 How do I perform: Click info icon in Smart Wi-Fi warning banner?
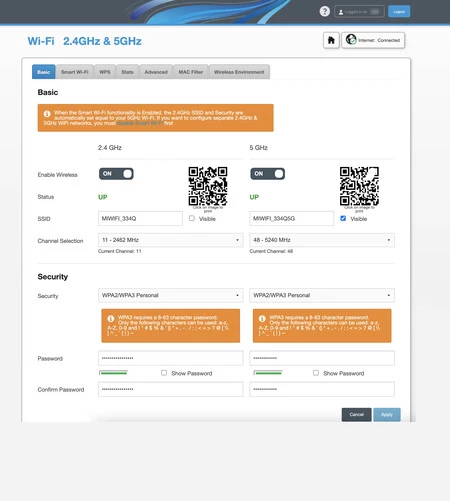(47, 114)
